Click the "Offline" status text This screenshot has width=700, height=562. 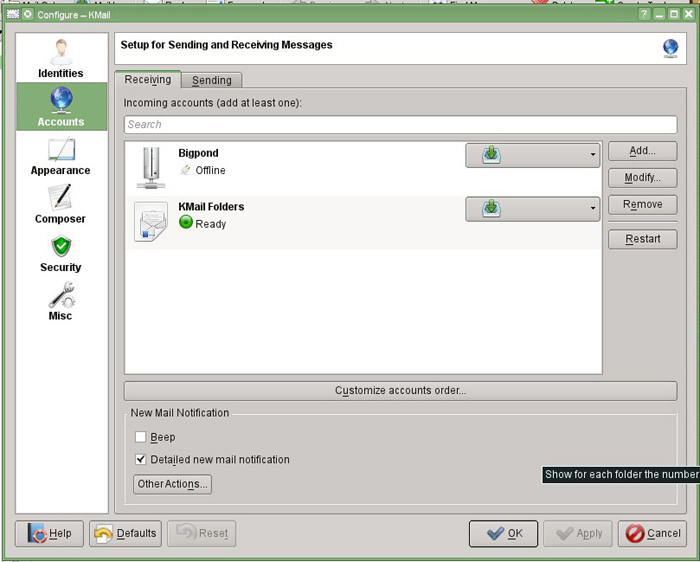pyautogui.click(x=210, y=171)
